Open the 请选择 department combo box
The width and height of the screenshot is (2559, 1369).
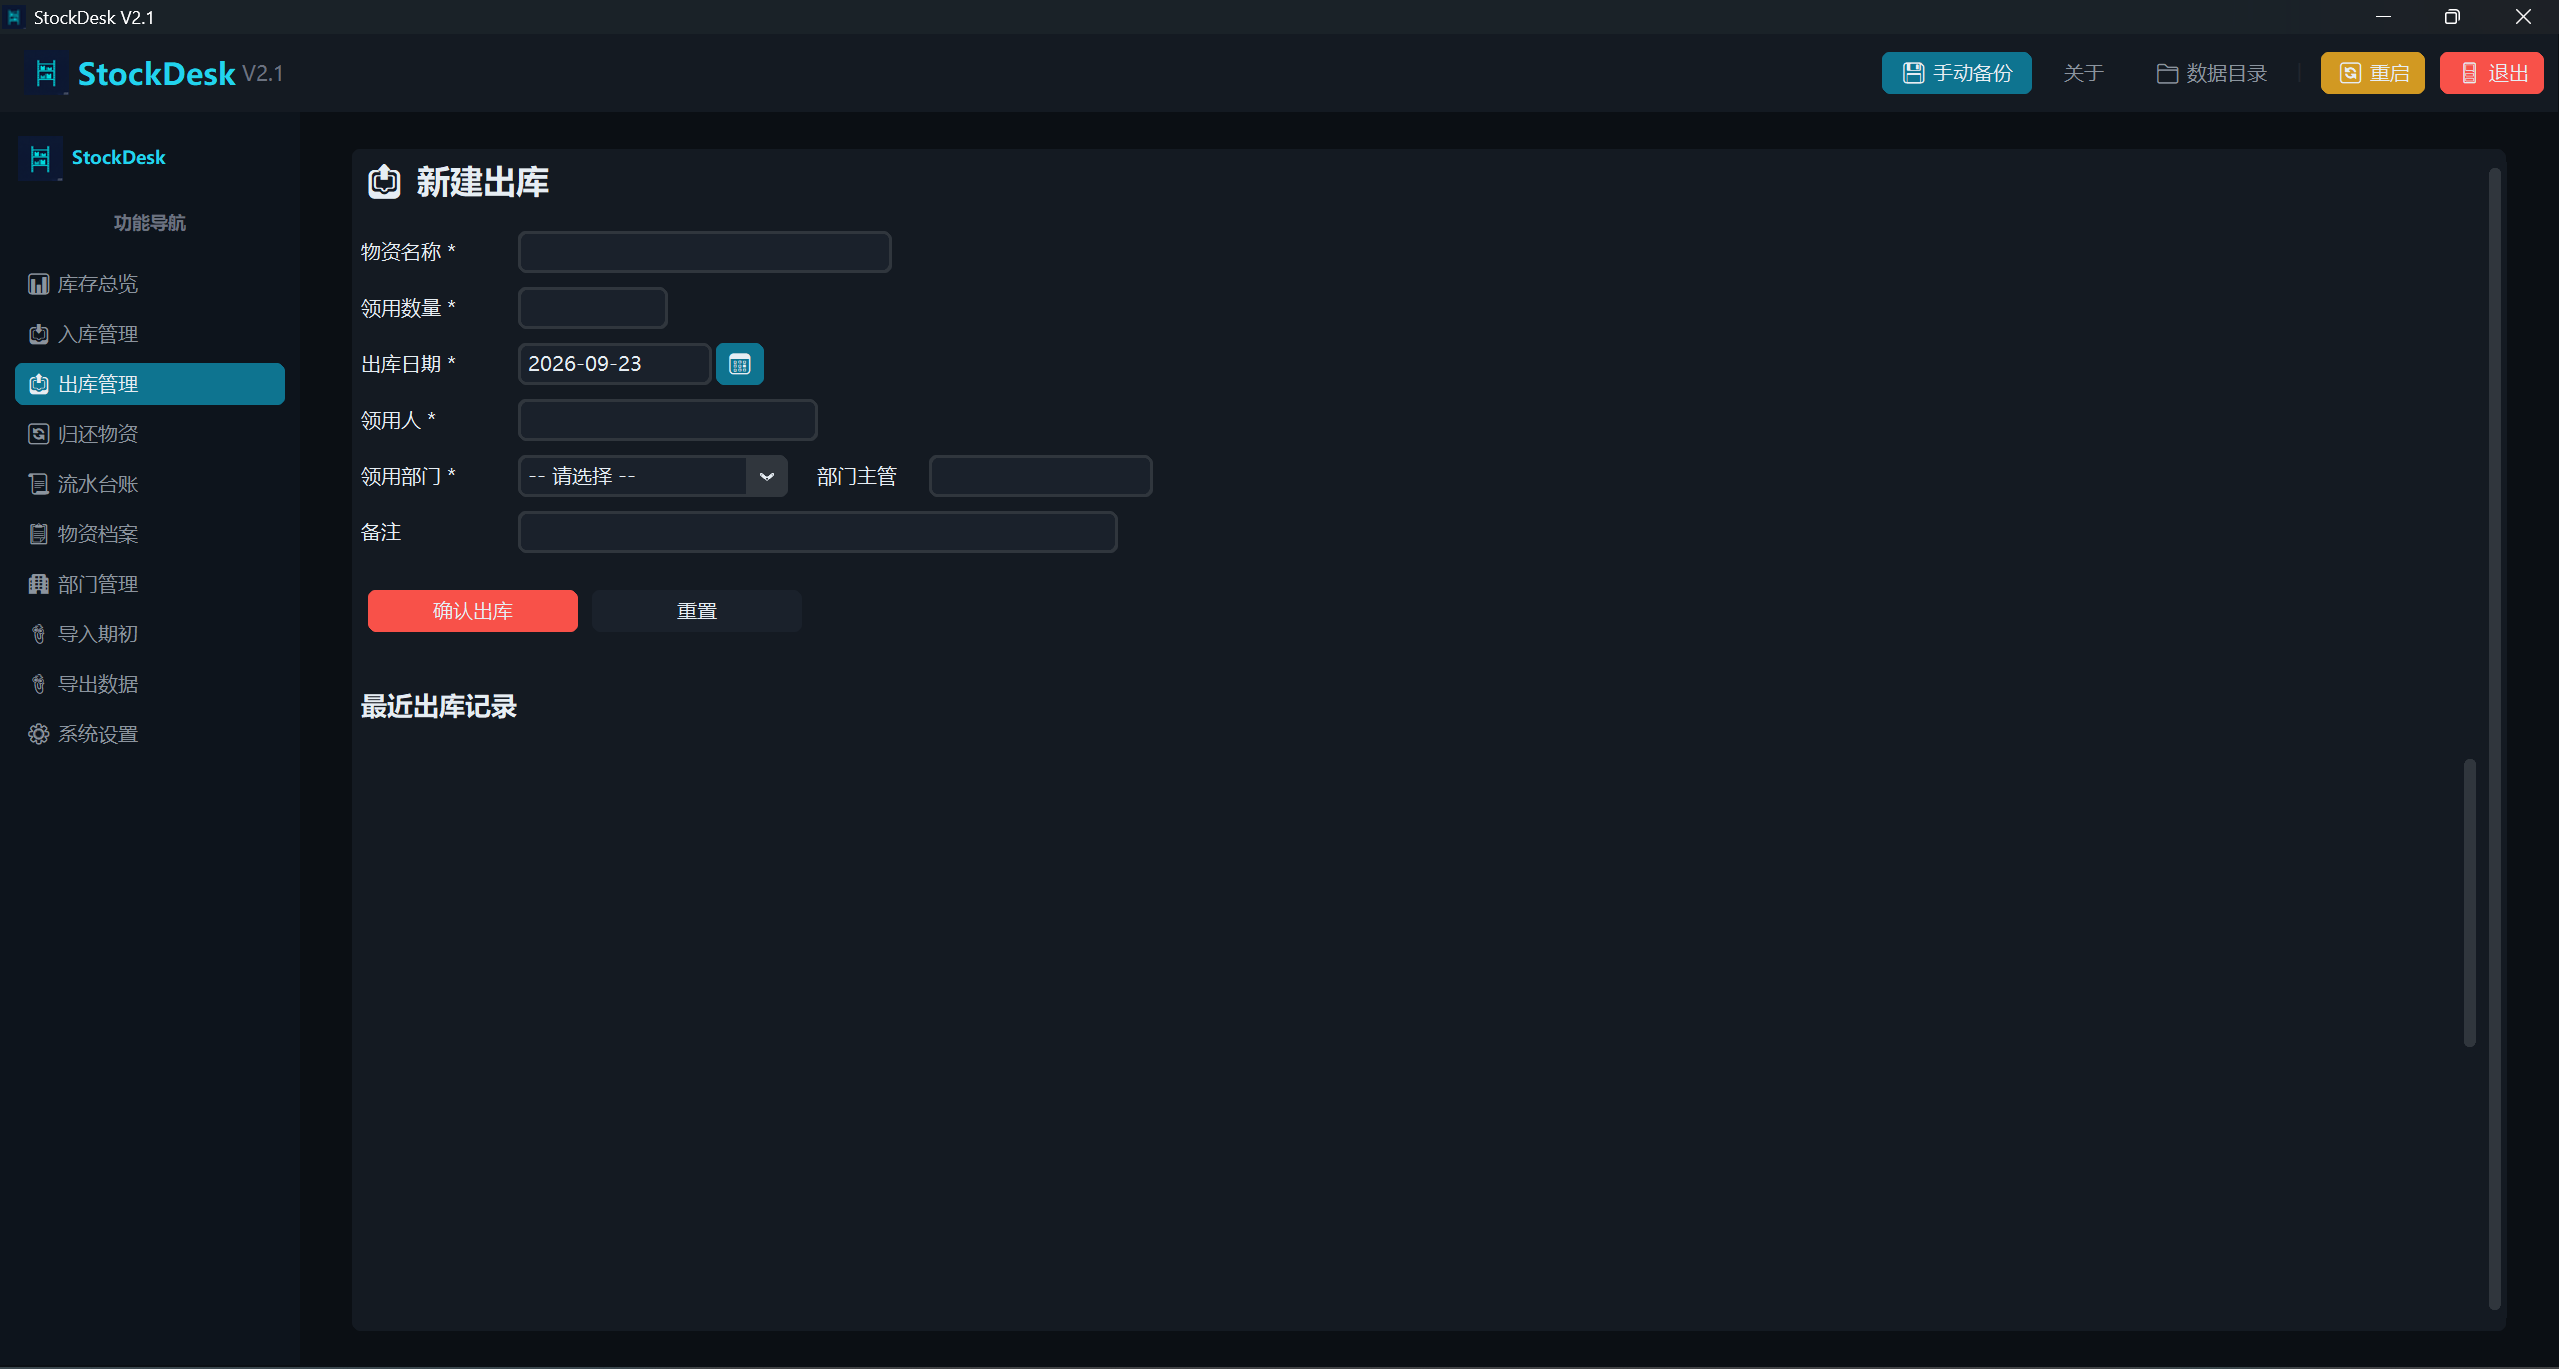(652, 476)
